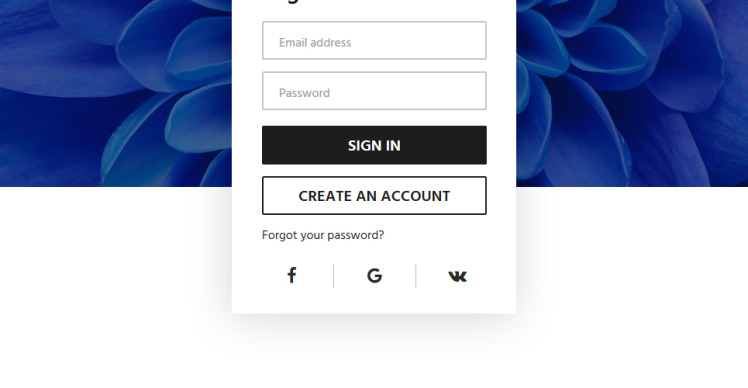Open the Forgot your password? link

point(323,235)
